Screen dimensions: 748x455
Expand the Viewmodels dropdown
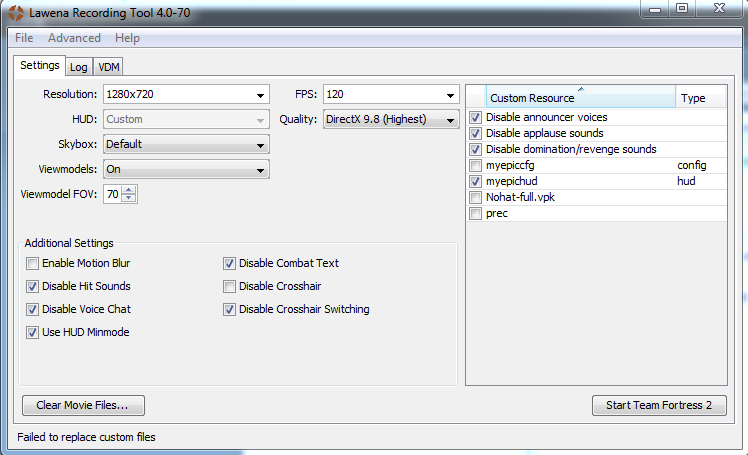pos(186,169)
